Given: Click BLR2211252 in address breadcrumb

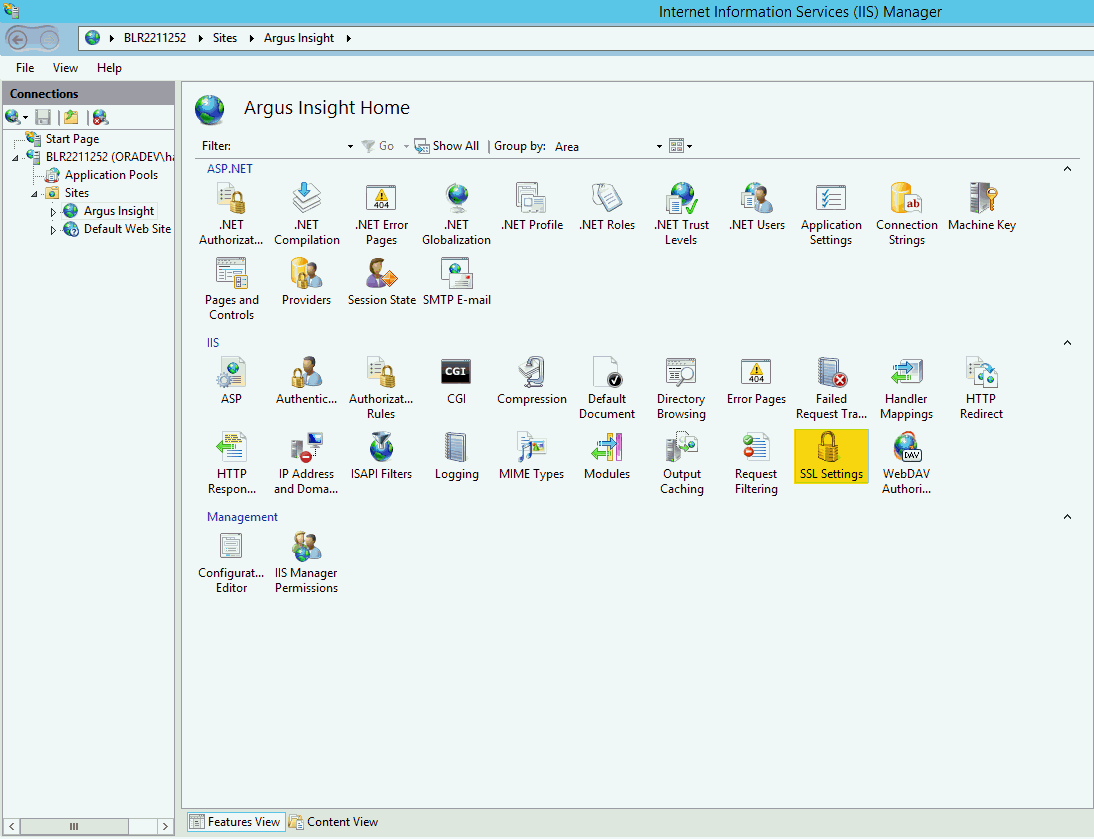Looking at the screenshot, I should pos(155,38).
